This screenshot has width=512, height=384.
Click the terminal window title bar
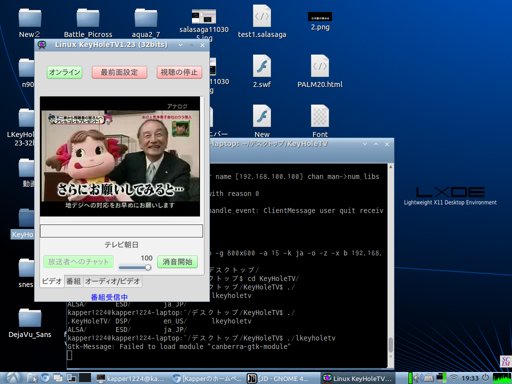[x=302, y=144]
